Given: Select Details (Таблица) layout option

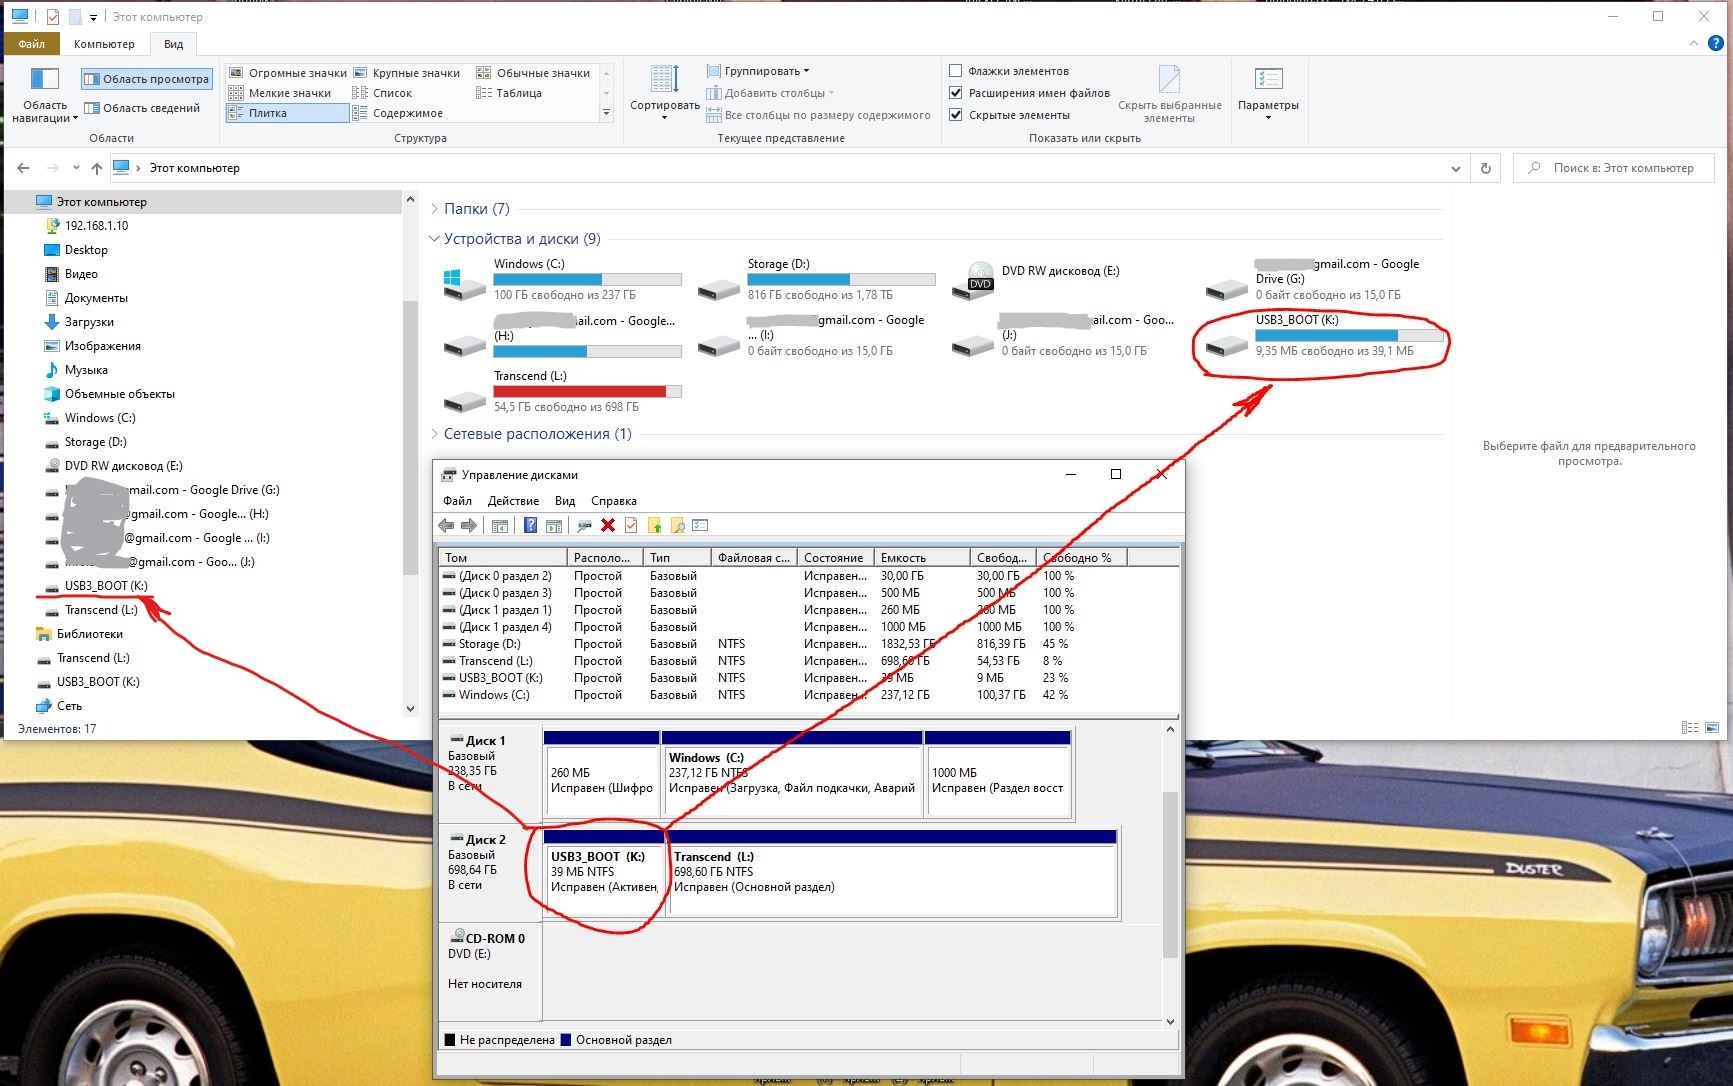Looking at the screenshot, I should (x=509, y=93).
